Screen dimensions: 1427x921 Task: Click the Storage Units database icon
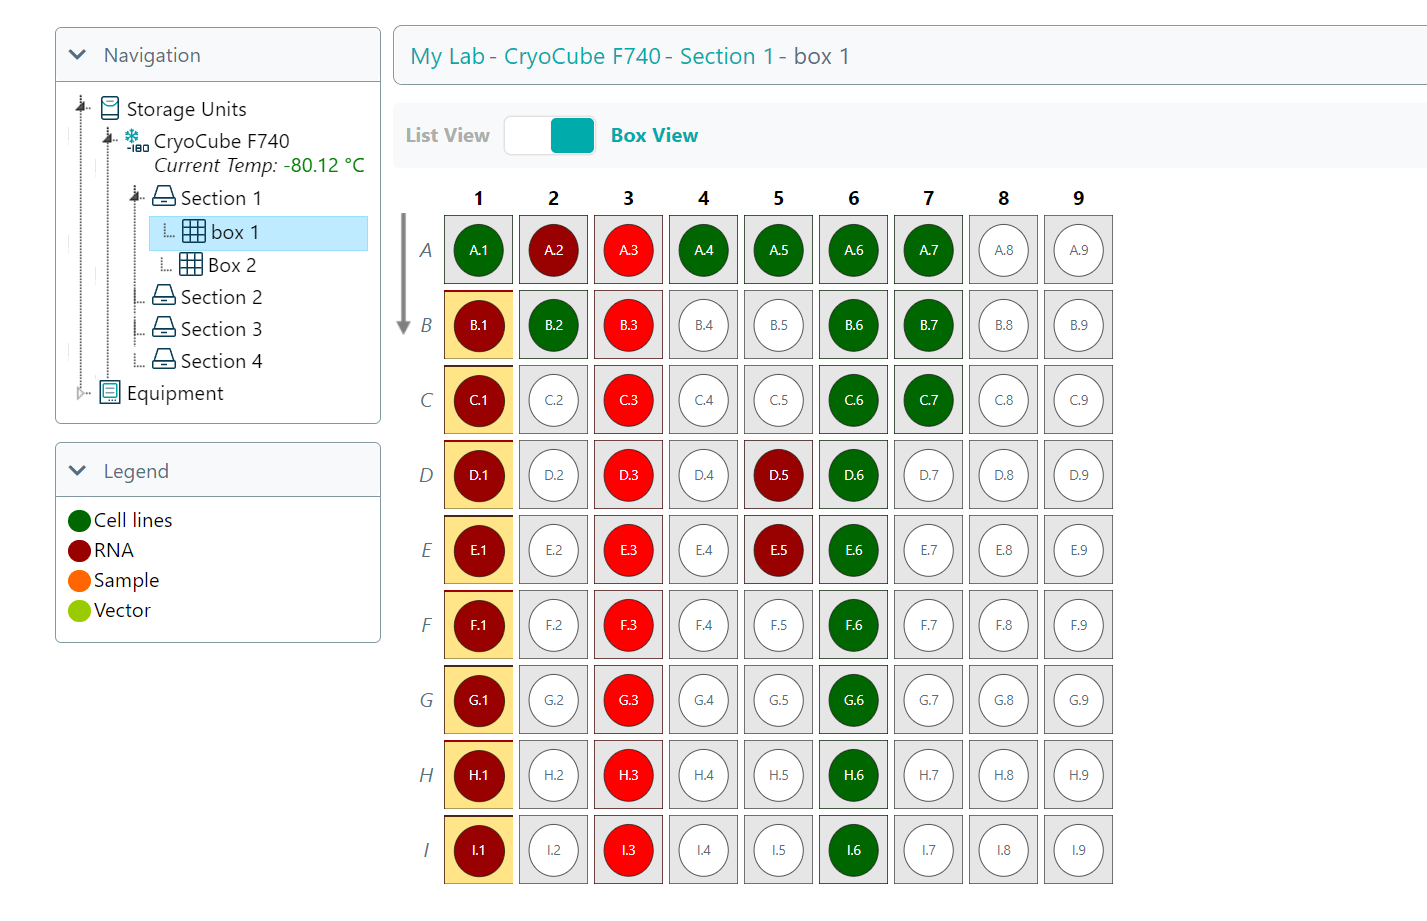pyautogui.click(x=110, y=108)
